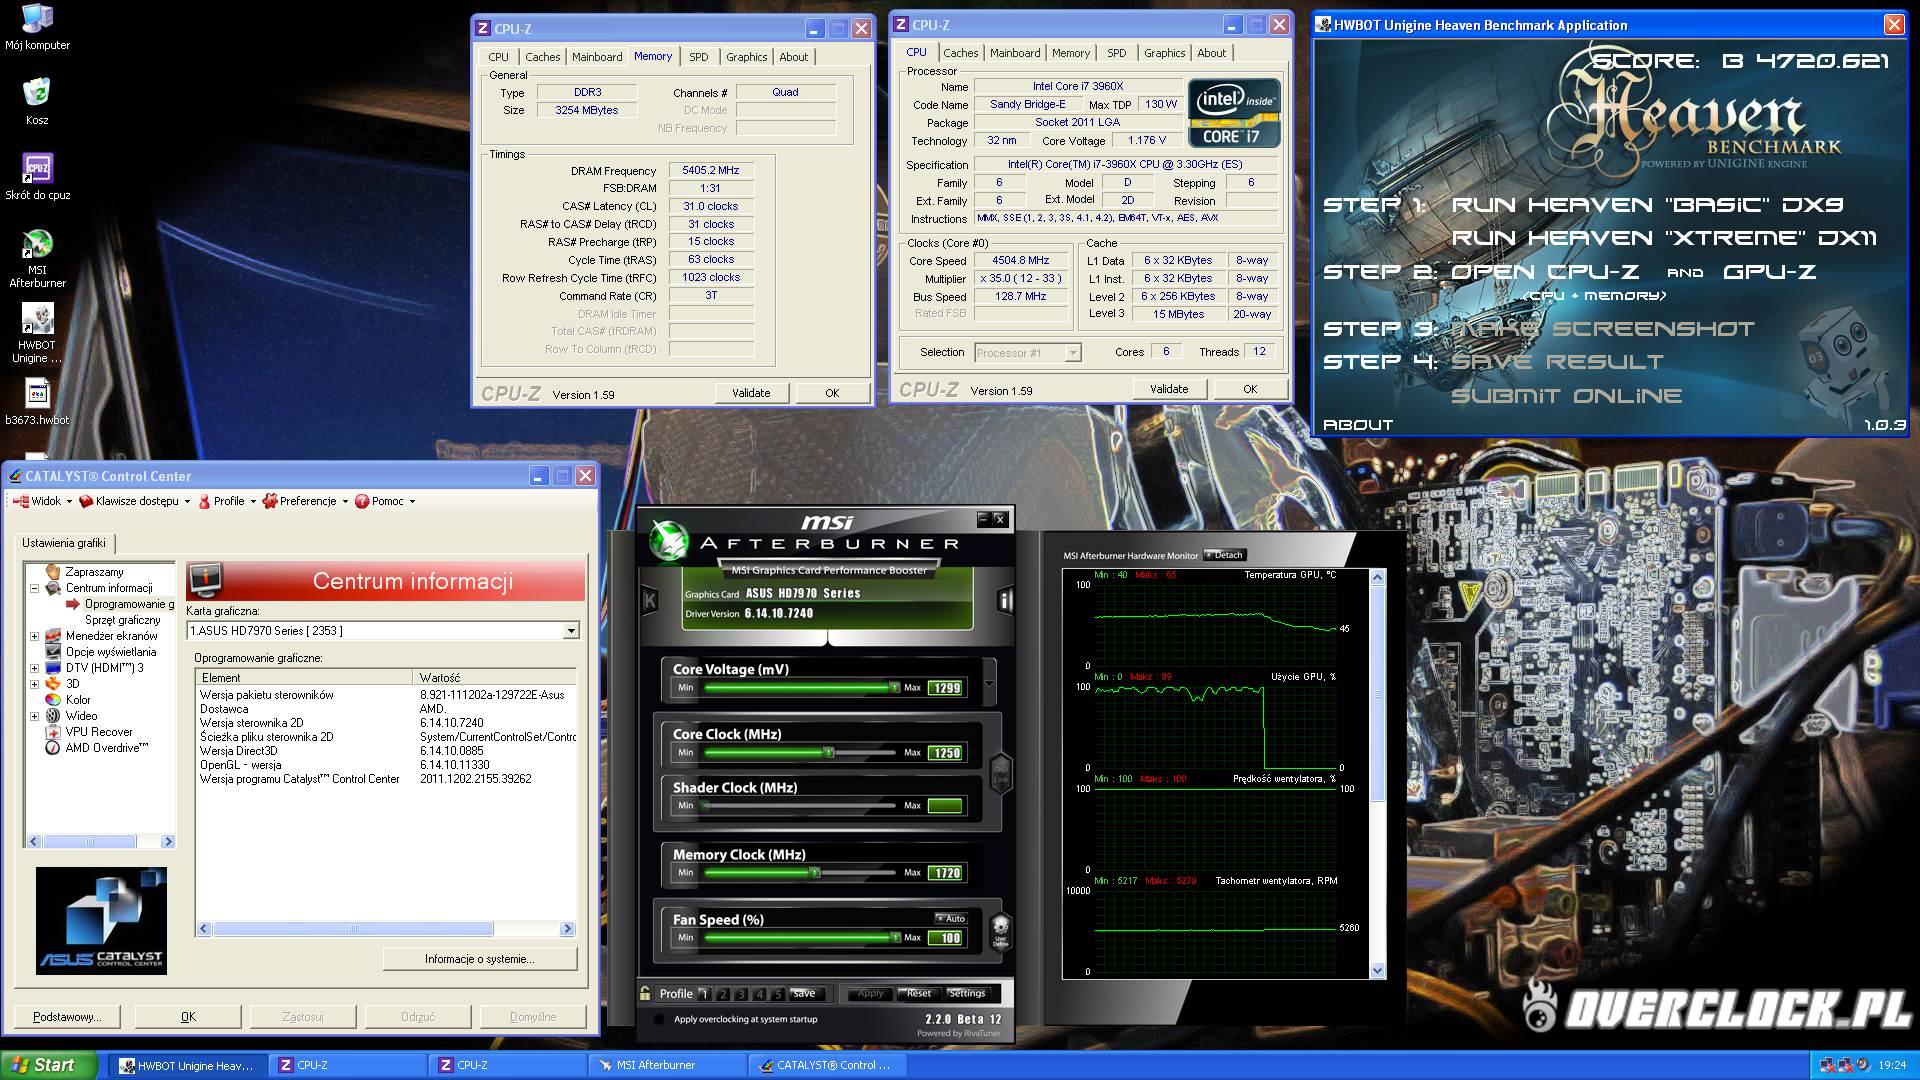This screenshot has height=1080, width=1920.
Task: Select Afterburner profile slot 5
Action: tap(777, 994)
